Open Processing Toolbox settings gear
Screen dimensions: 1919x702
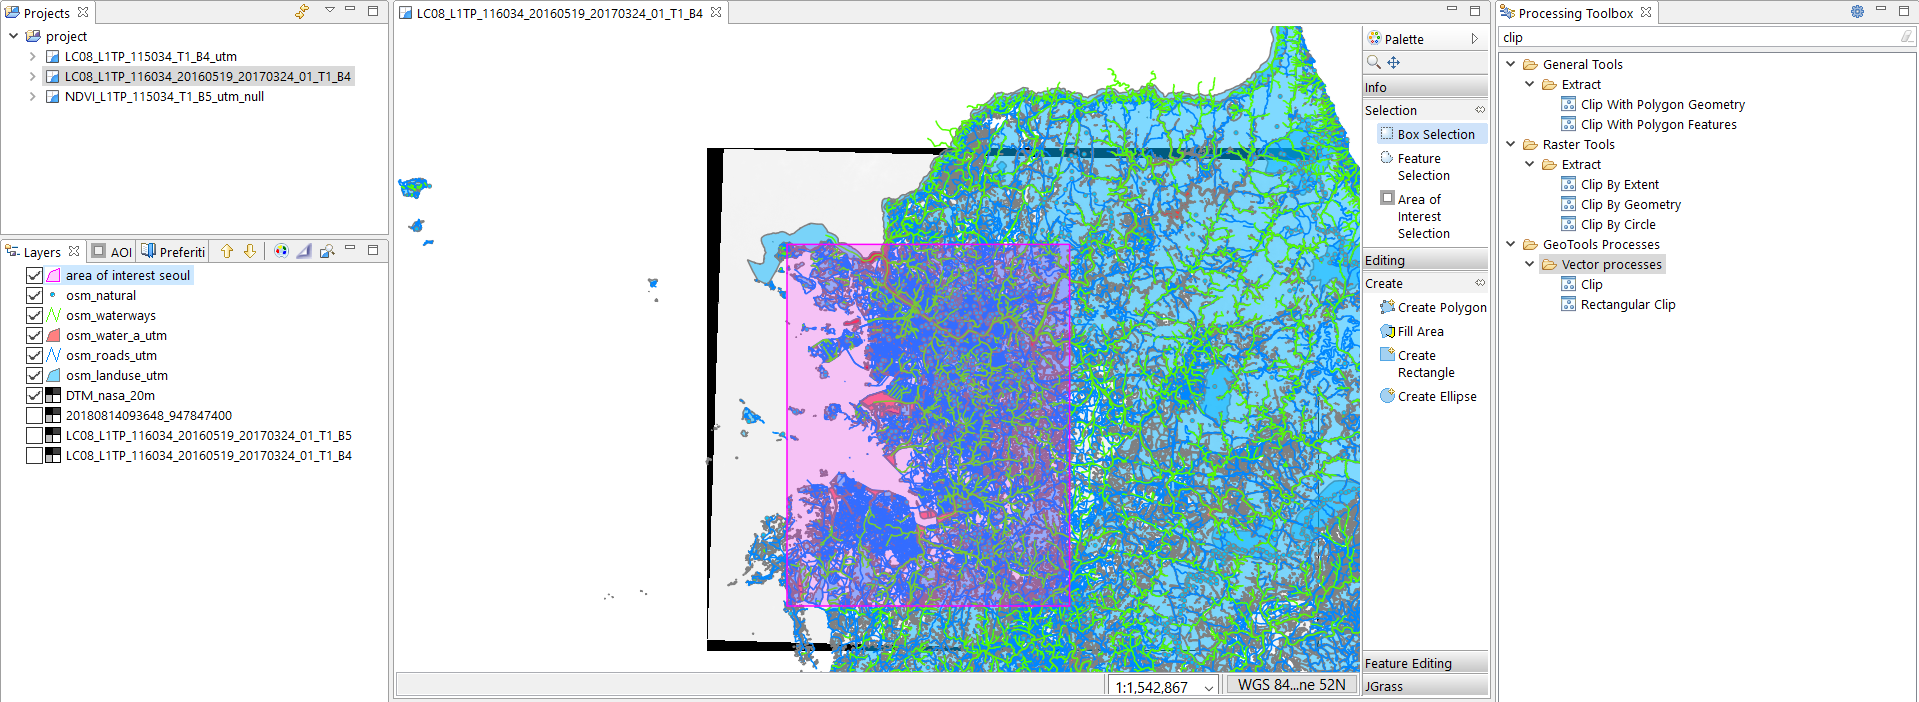click(1857, 12)
